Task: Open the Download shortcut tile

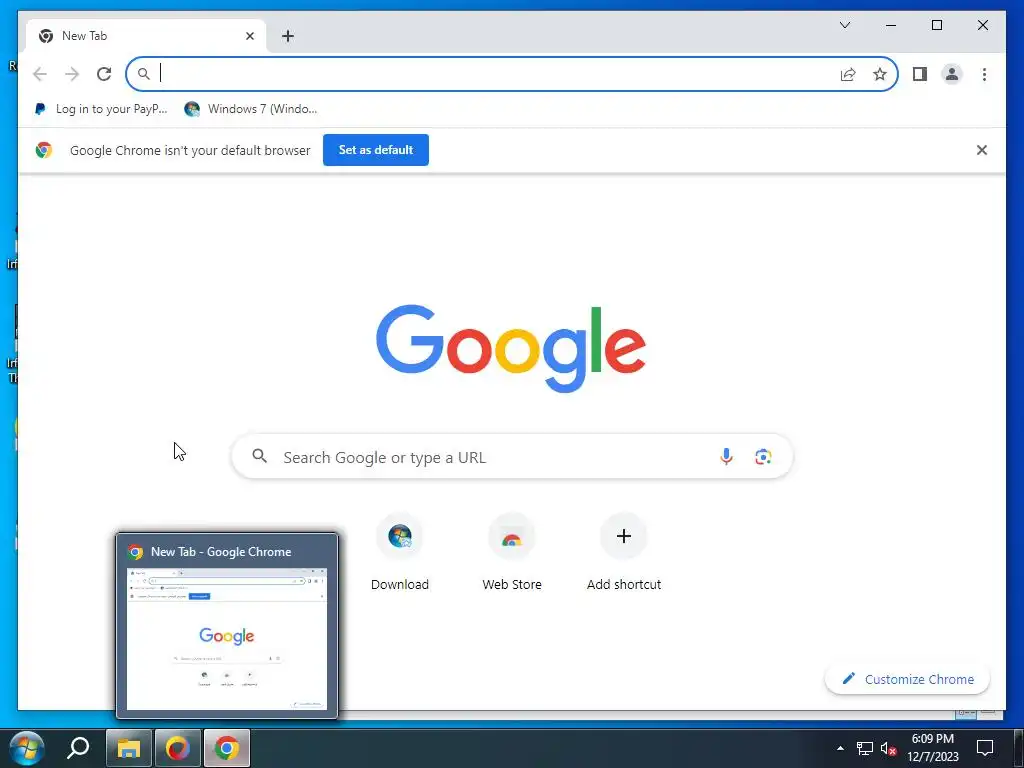Action: 400,552
